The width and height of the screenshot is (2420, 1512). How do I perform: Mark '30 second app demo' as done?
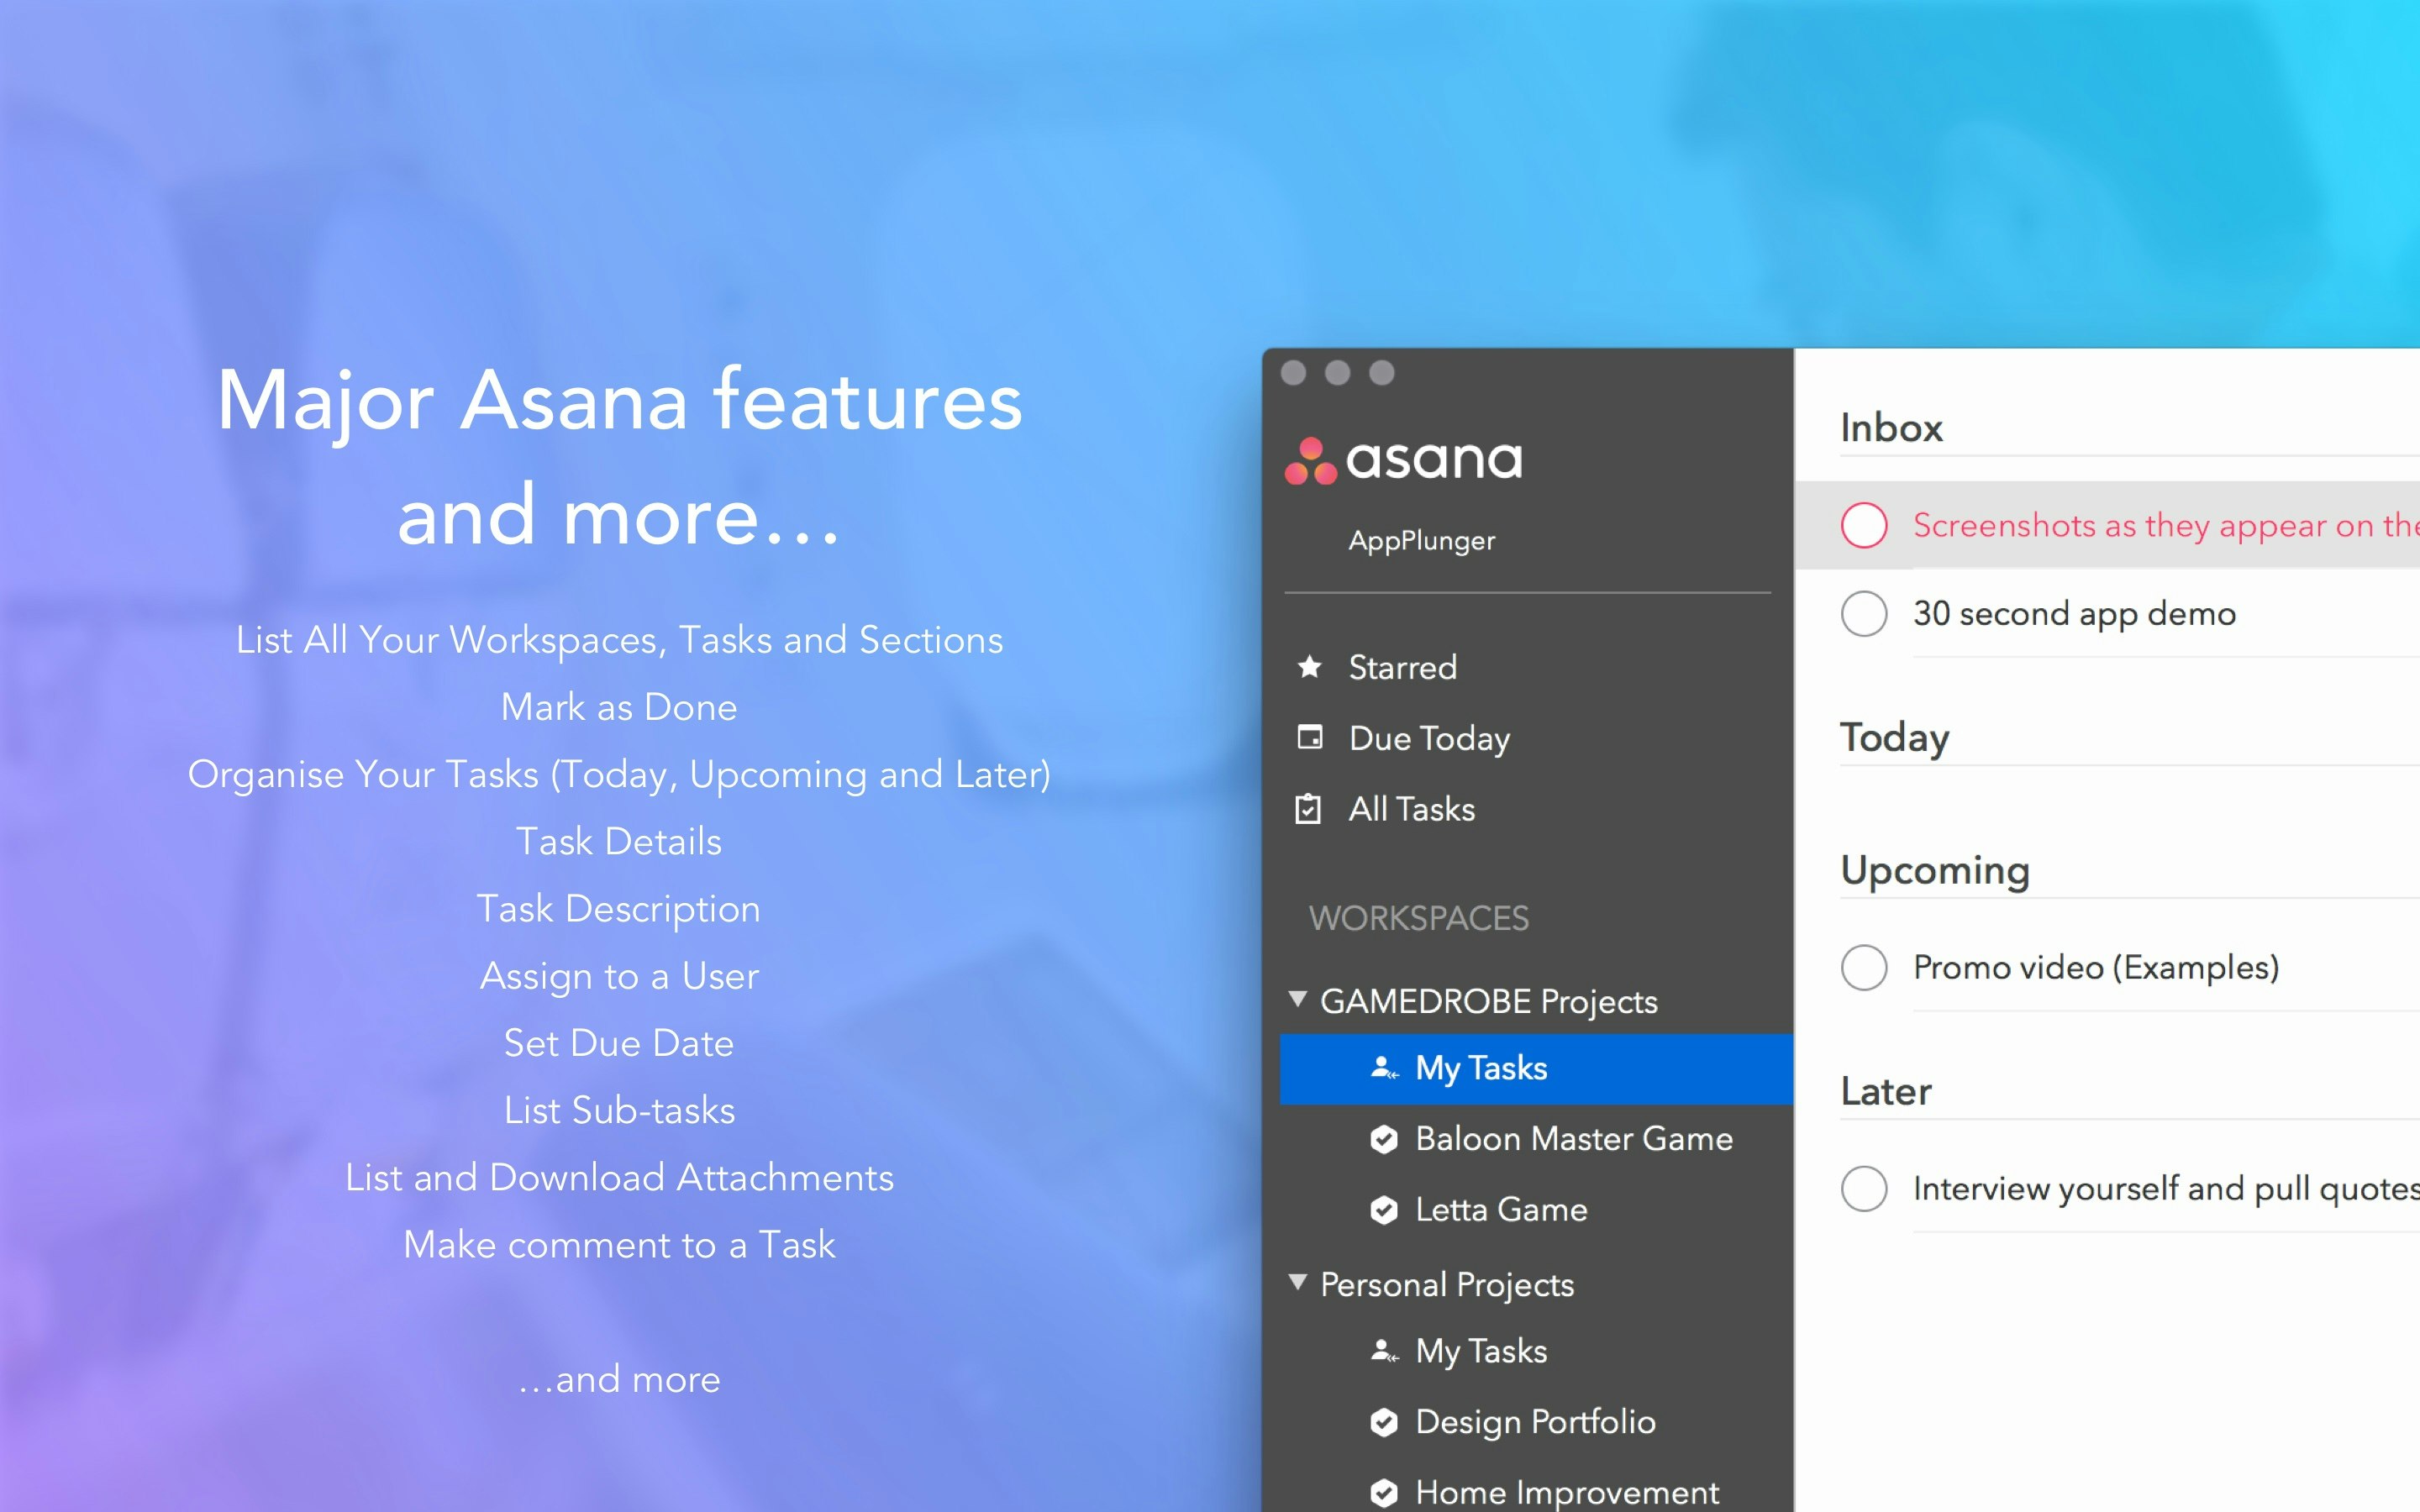[1864, 614]
